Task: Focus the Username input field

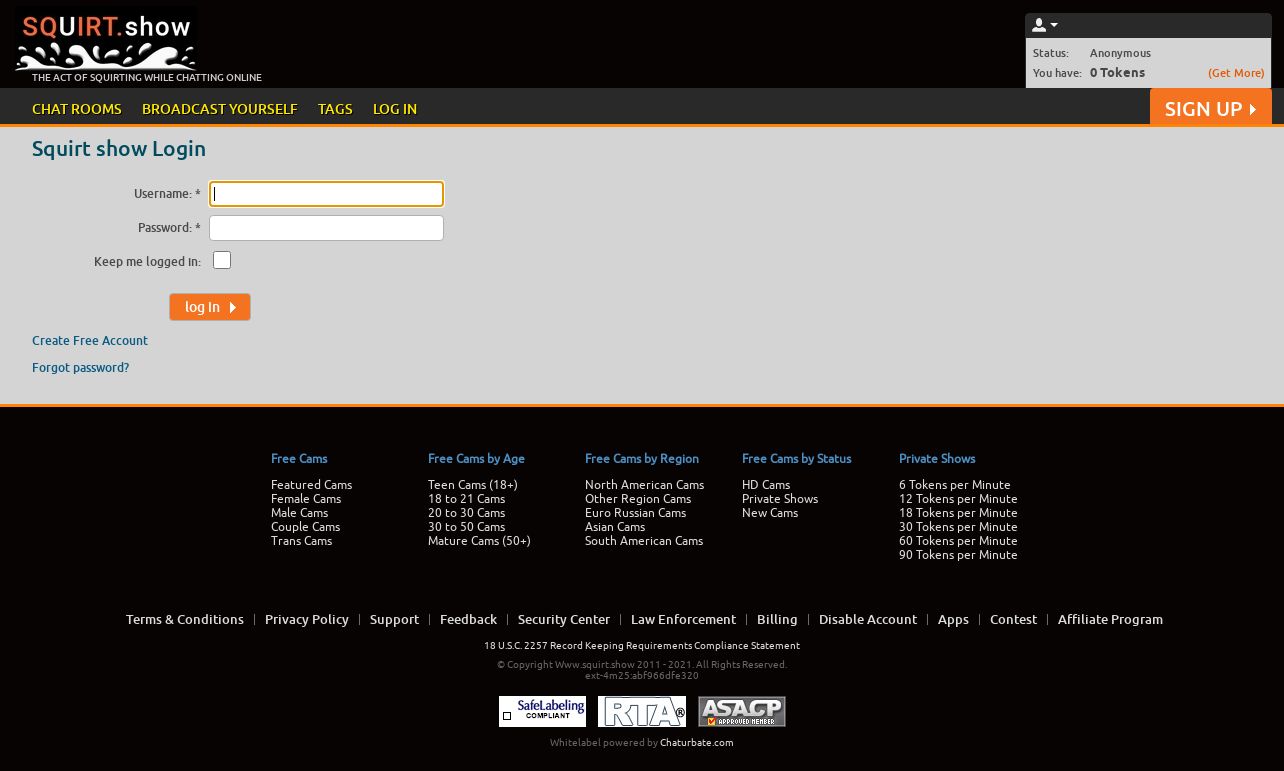Action: [x=326, y=194]
